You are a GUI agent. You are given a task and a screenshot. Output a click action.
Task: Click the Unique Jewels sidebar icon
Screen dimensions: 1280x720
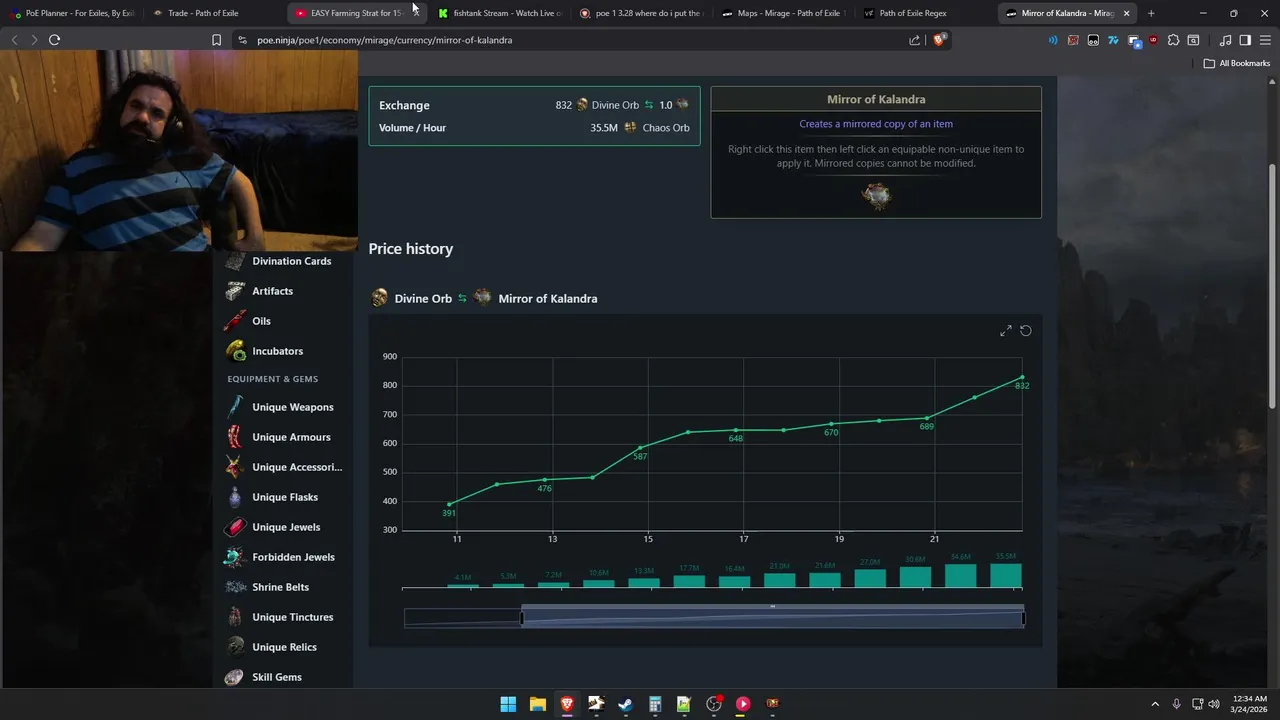234,527
